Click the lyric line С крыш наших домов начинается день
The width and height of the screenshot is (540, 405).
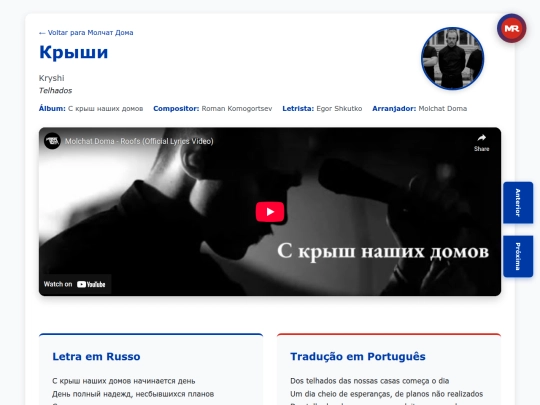click(124, 381)
